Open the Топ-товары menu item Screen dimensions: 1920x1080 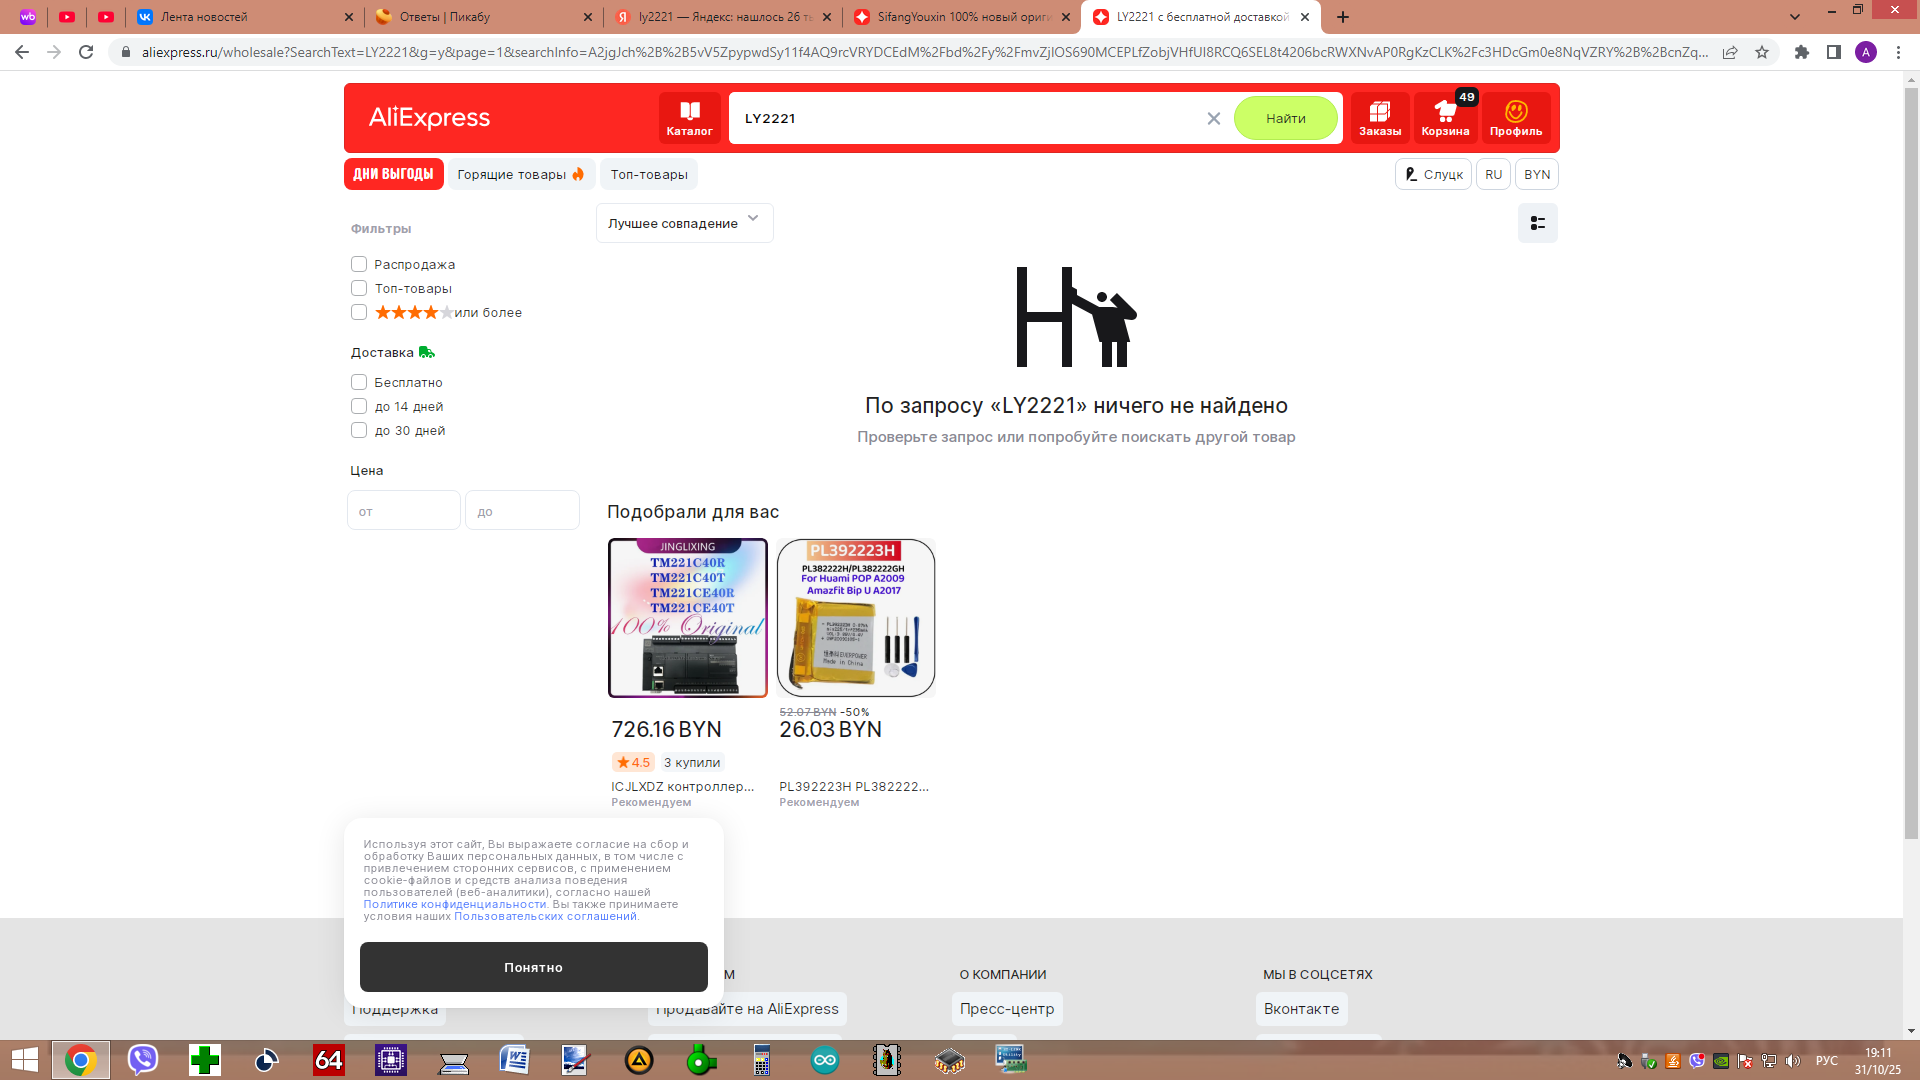point(649,174)
